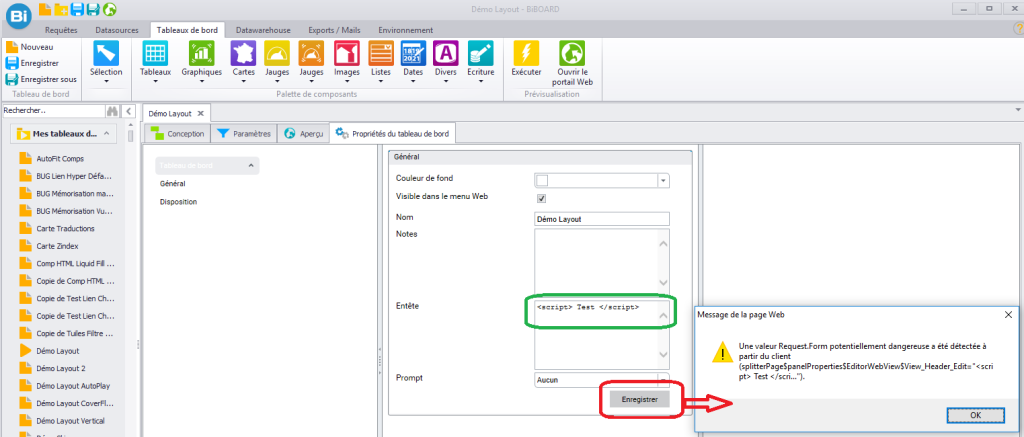Click the new file icon in quick access toolbar
This screenshot has width=1024, height=437.
[44, 9]
